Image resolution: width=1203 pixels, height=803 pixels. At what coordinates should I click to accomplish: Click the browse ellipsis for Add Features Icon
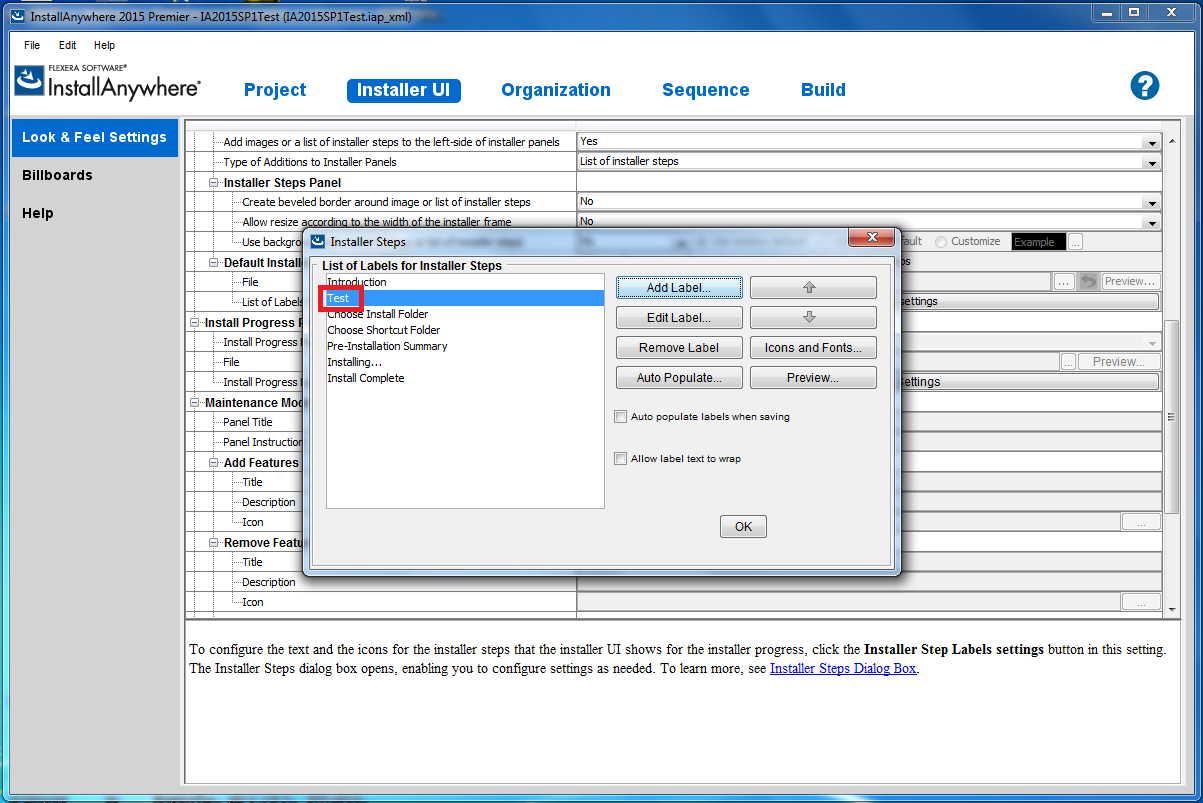coord(1141,522)
